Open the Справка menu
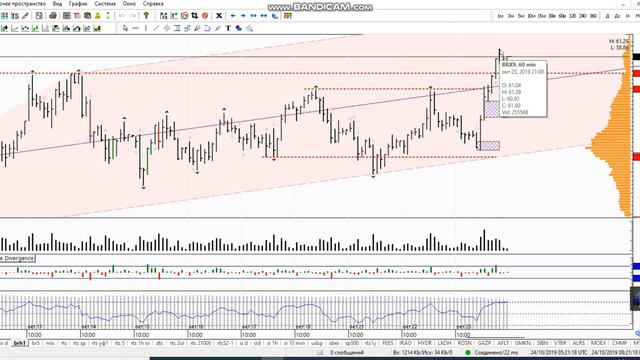 click(153, 4)
